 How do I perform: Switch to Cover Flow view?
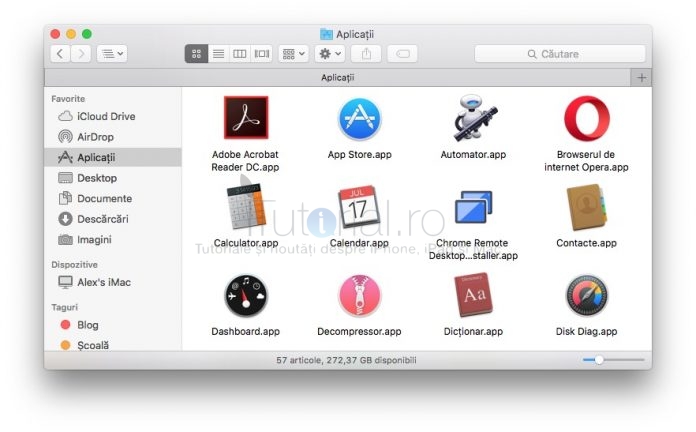[261, 54]
